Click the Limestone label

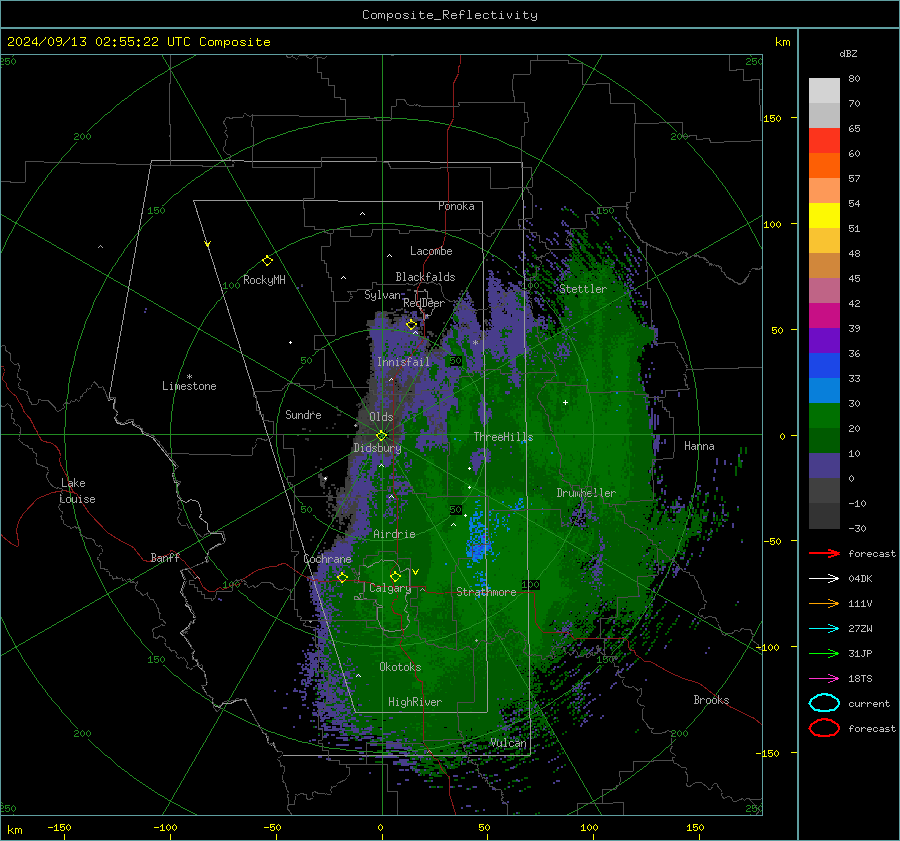coord(189,386)
